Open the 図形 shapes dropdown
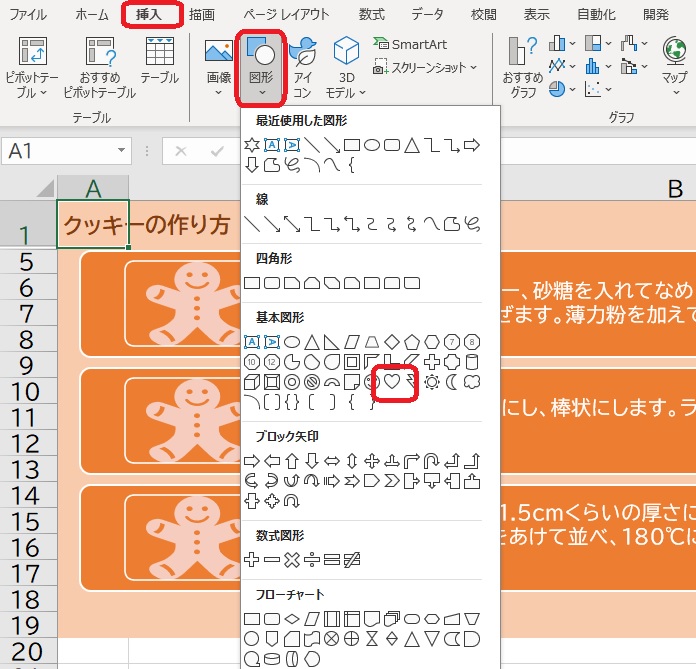Image resolution: width=696 pixels, height=669 pixels. point(261,68)
